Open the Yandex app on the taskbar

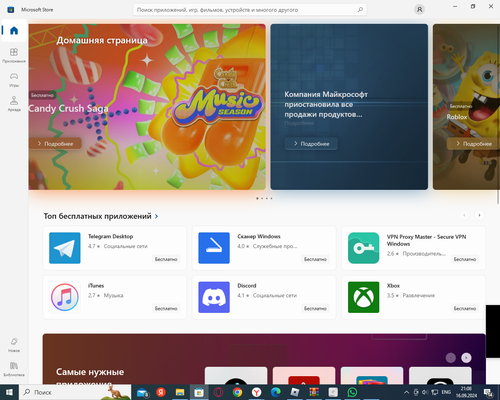click(x=161, y=392)
